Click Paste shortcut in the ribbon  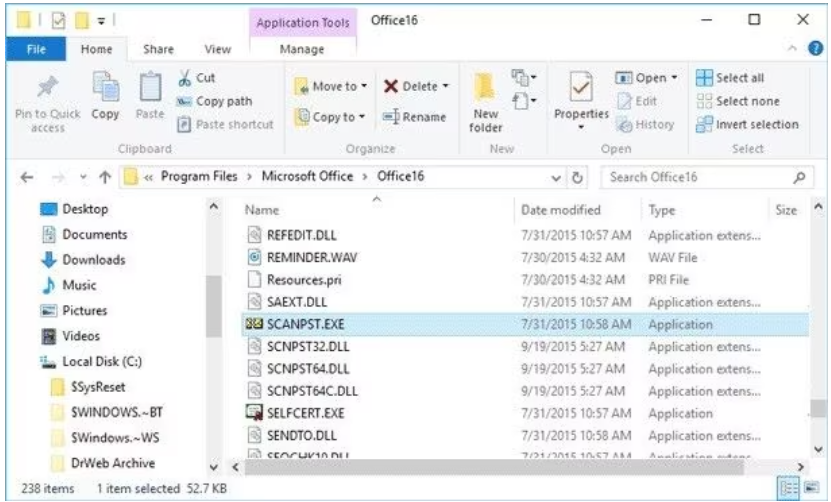[x=225, y=125]
